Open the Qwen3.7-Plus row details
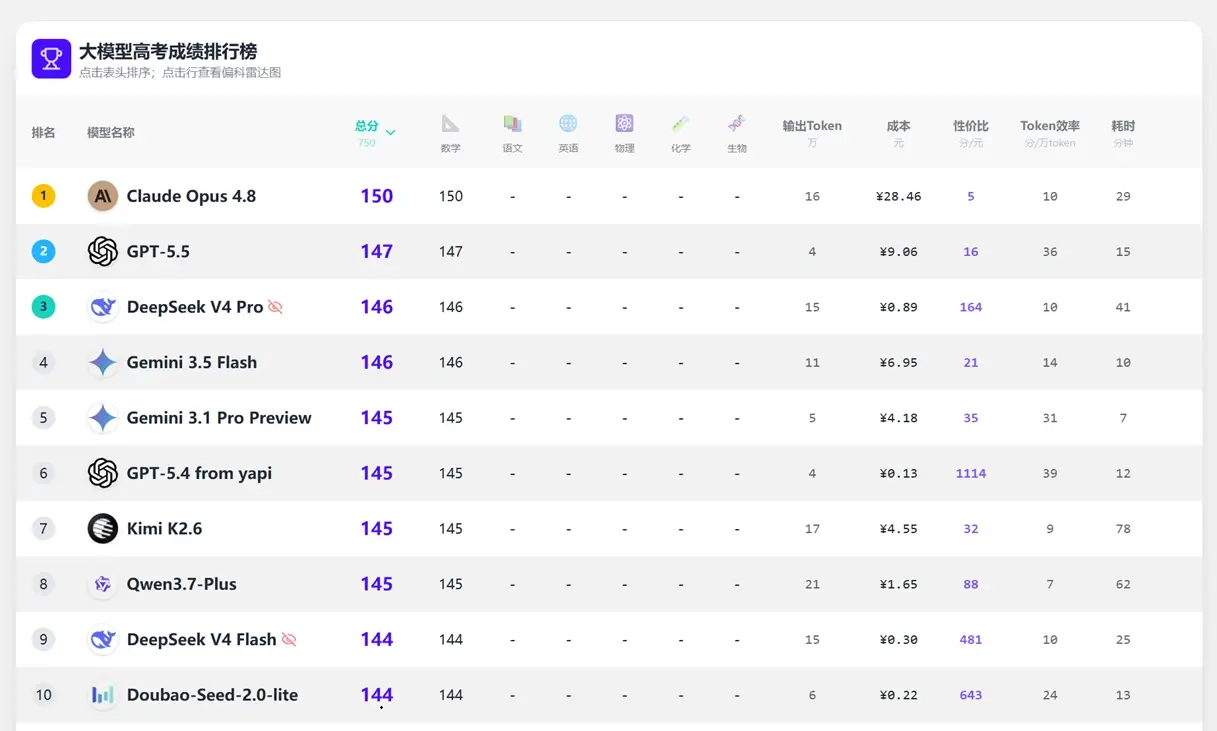The height and width of the screenshot is (731, 1217). tap(609, 584)
